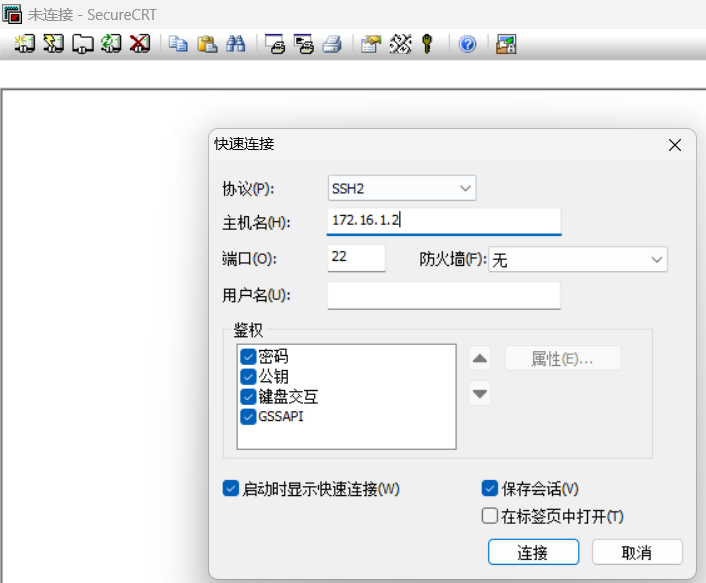The height and width of the screenshot is (583, 706).
Task: Uncheck the 公钥 authentication checkbox
Action: coord(248,376)
